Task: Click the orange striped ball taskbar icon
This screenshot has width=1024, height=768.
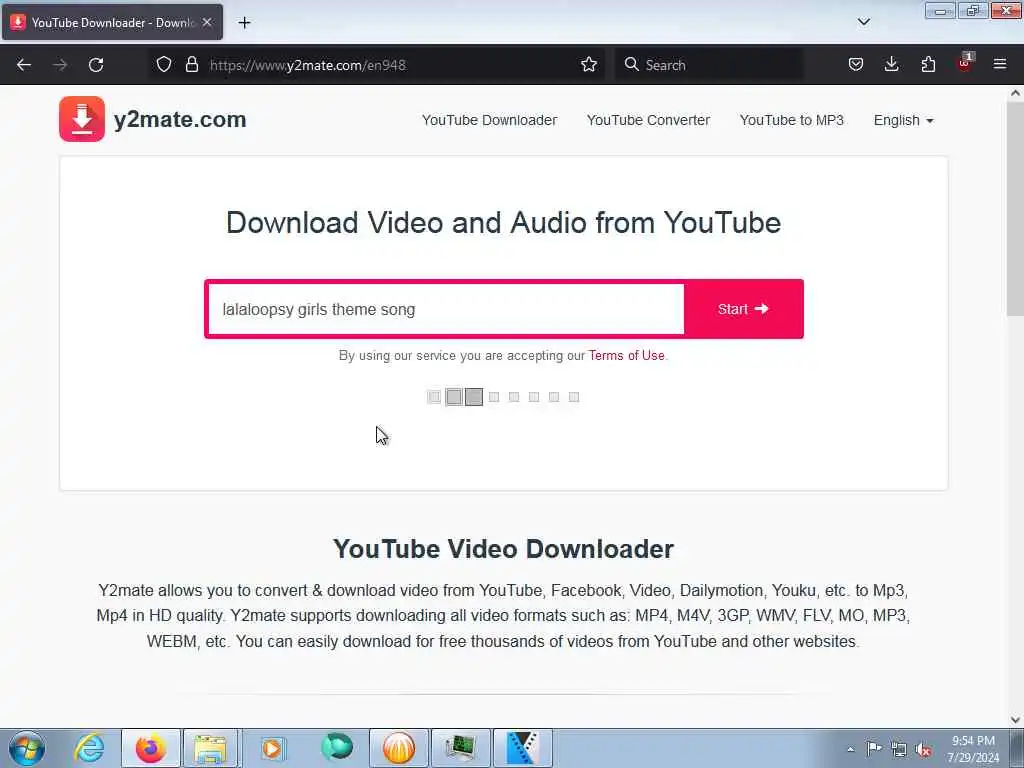Action: pyautogui.click(x=399, y=748)
